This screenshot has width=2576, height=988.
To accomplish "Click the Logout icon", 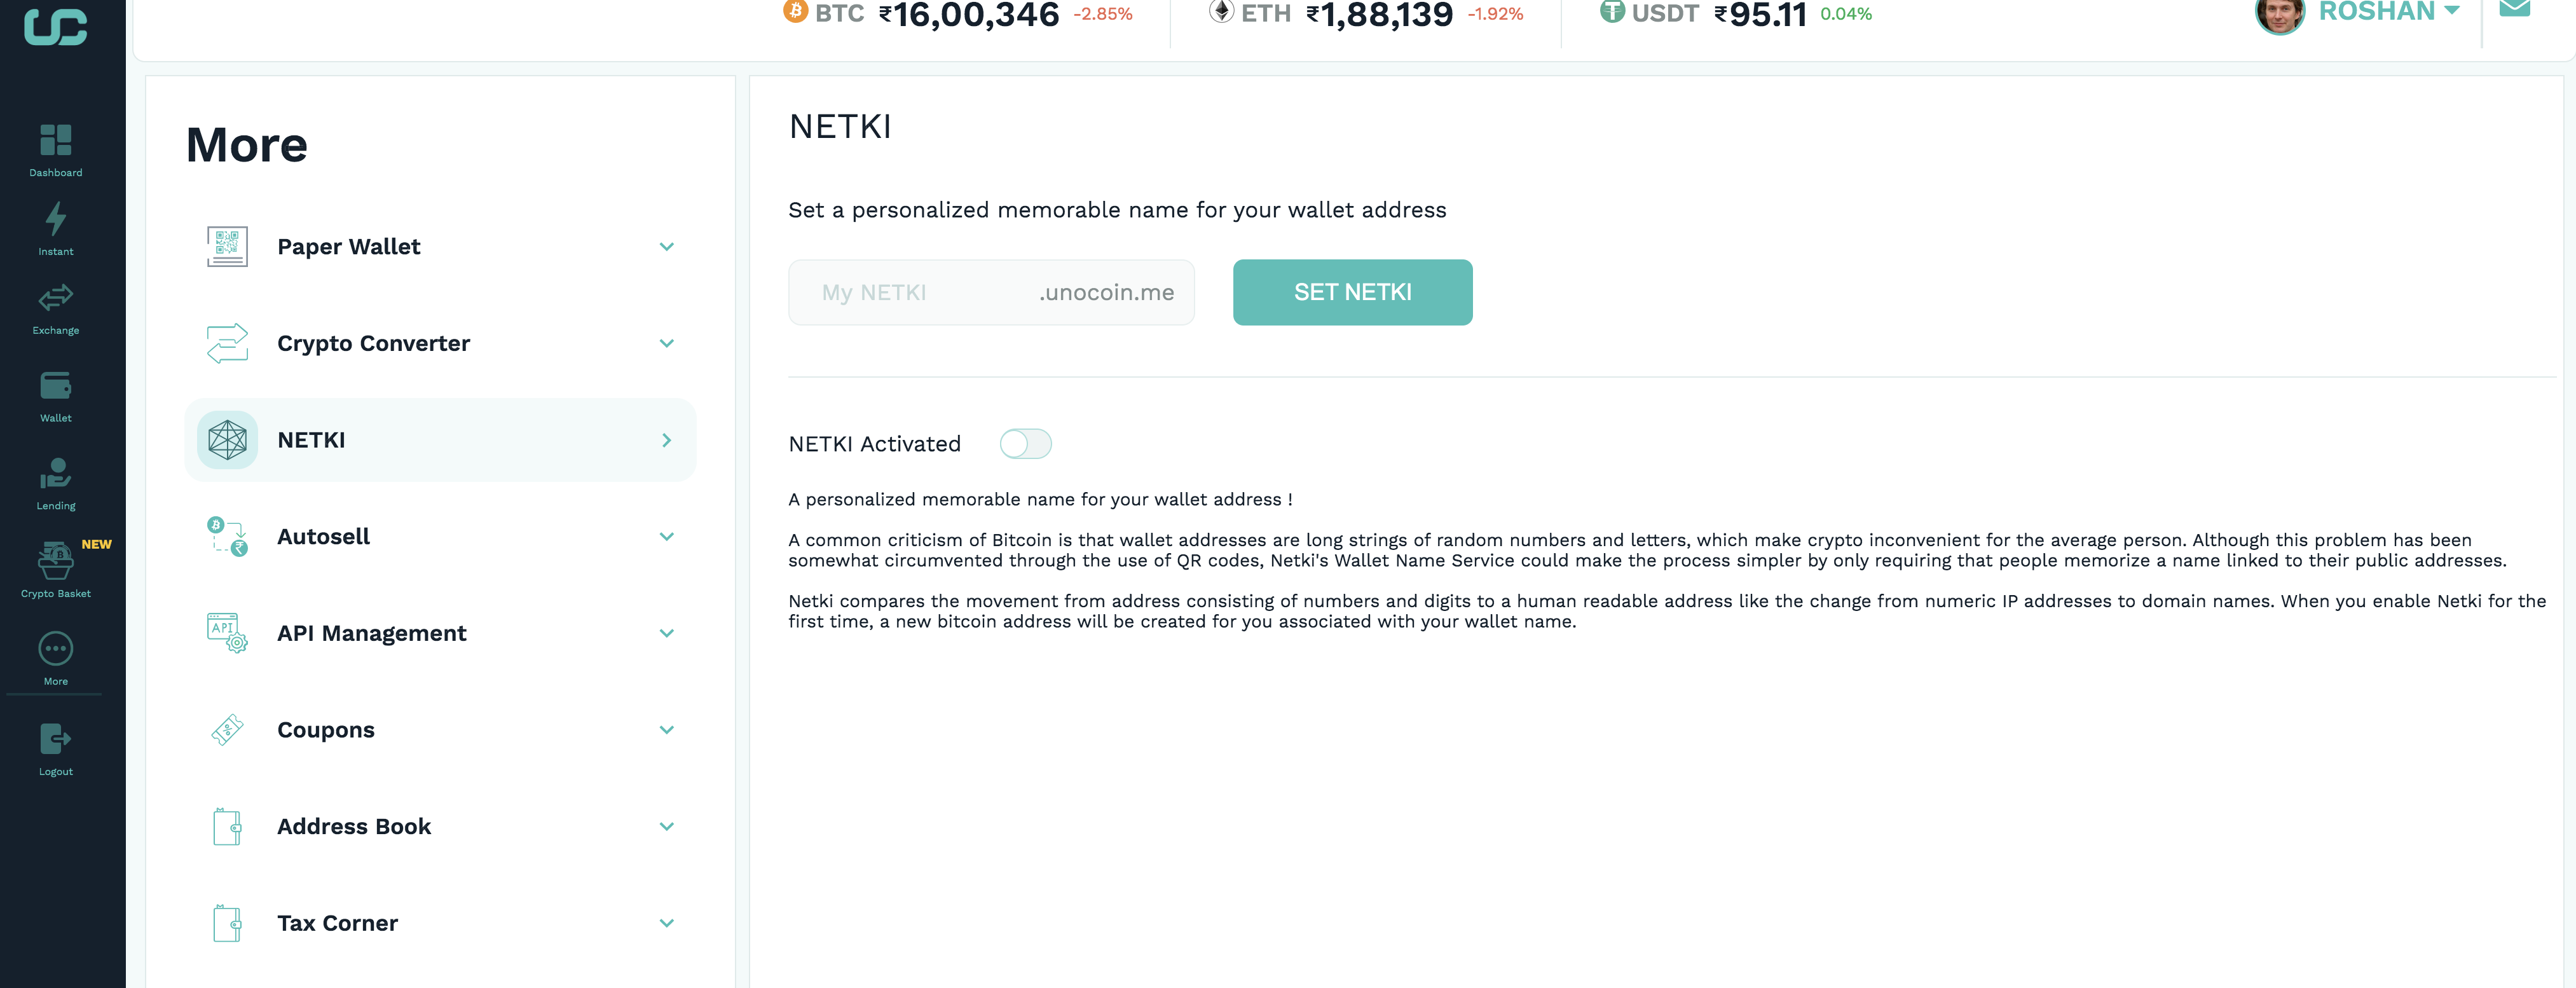I will pyautogui.click(x=56, y=739).
